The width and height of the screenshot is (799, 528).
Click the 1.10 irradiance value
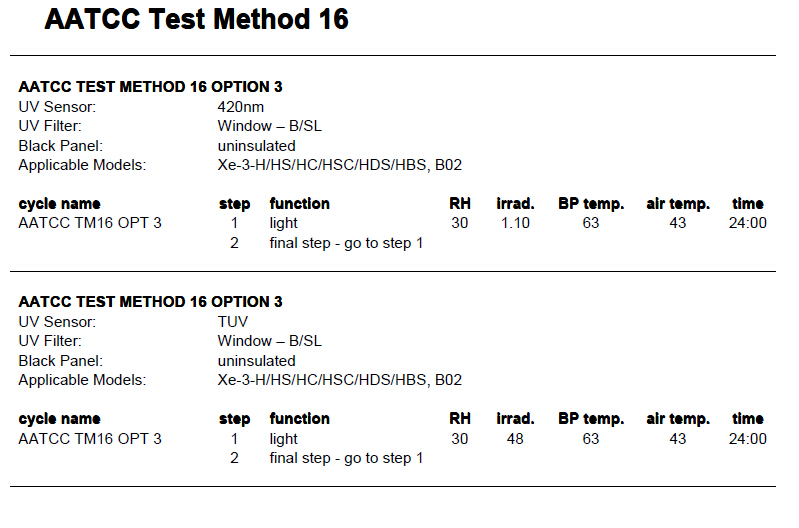pos(515,223)
